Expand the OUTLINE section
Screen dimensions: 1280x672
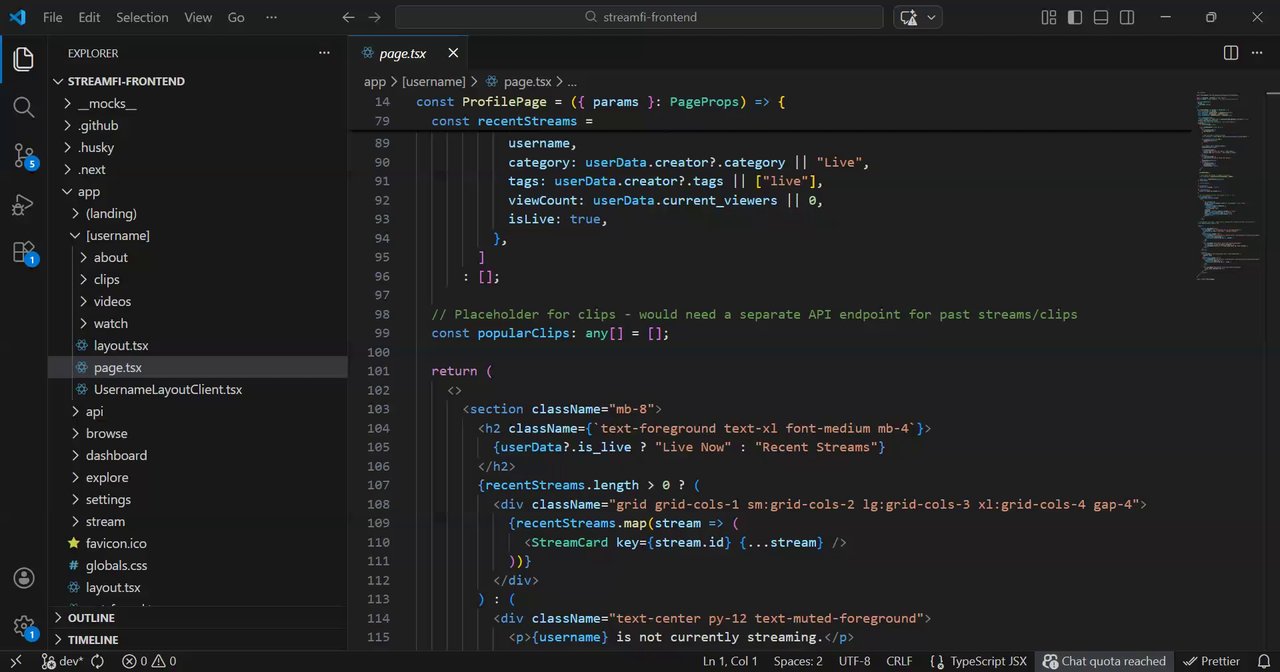pos(91,618)
